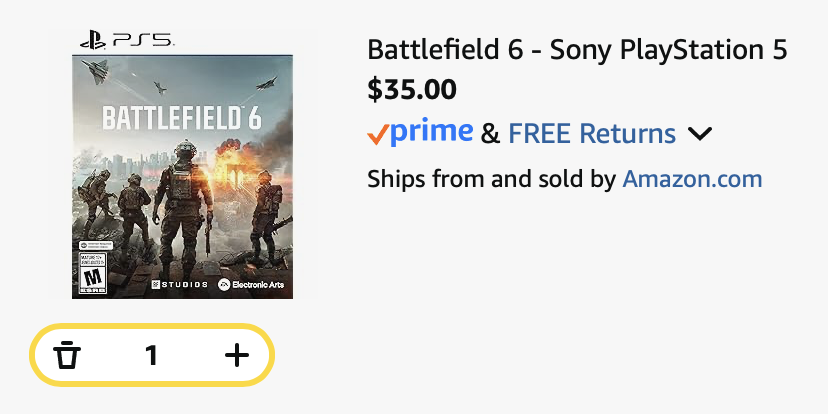Click the quantity number 1
Screen dimensions: 828x414
click(x=151, y=354)
